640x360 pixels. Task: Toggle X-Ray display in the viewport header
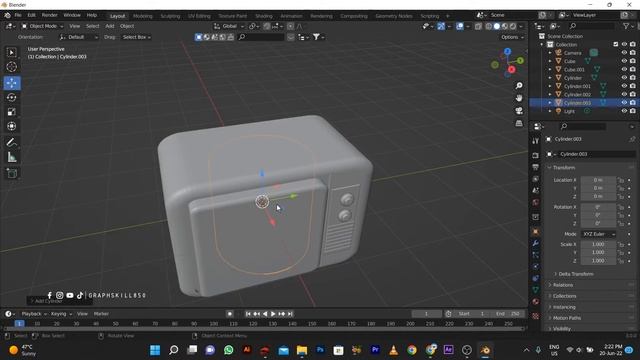478,26
